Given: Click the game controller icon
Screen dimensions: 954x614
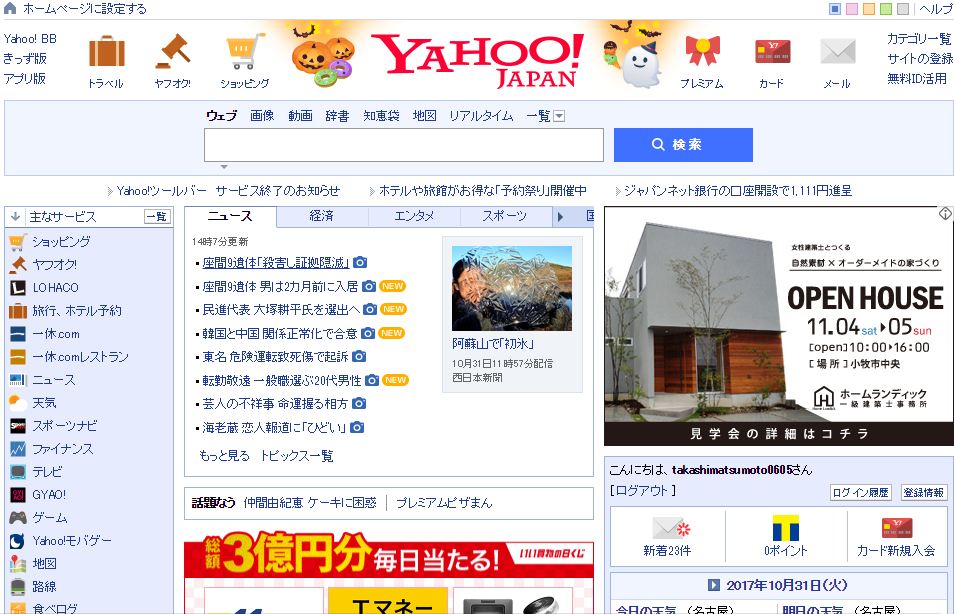Looking at the screenshot, I should coord(18,518).
